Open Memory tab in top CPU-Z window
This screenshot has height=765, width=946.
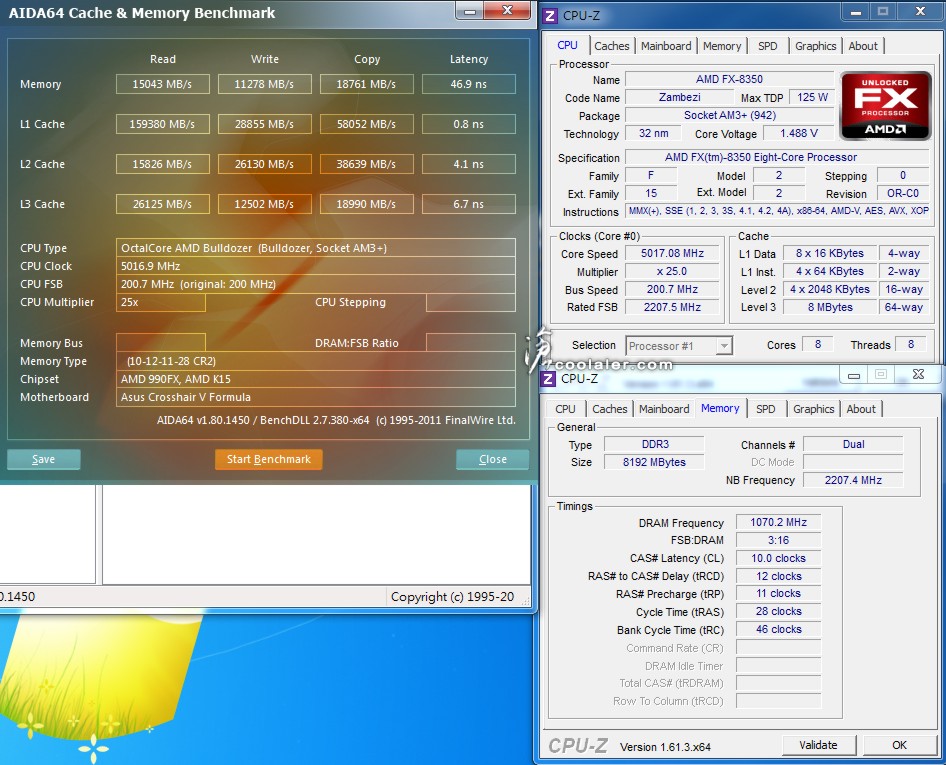coord(722,46)
